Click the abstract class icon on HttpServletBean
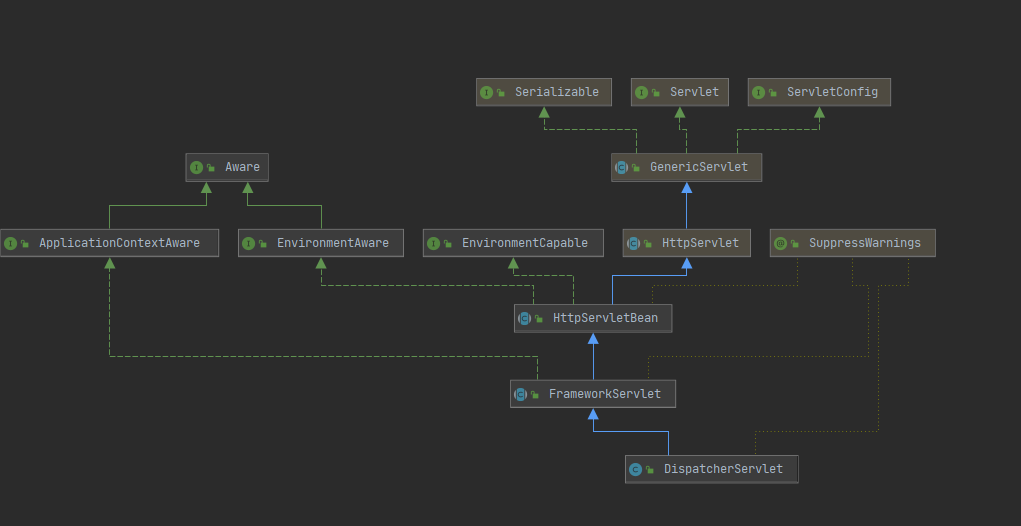Image resolution: width=1021 pixels, height=526 pixels. [524, 318]
